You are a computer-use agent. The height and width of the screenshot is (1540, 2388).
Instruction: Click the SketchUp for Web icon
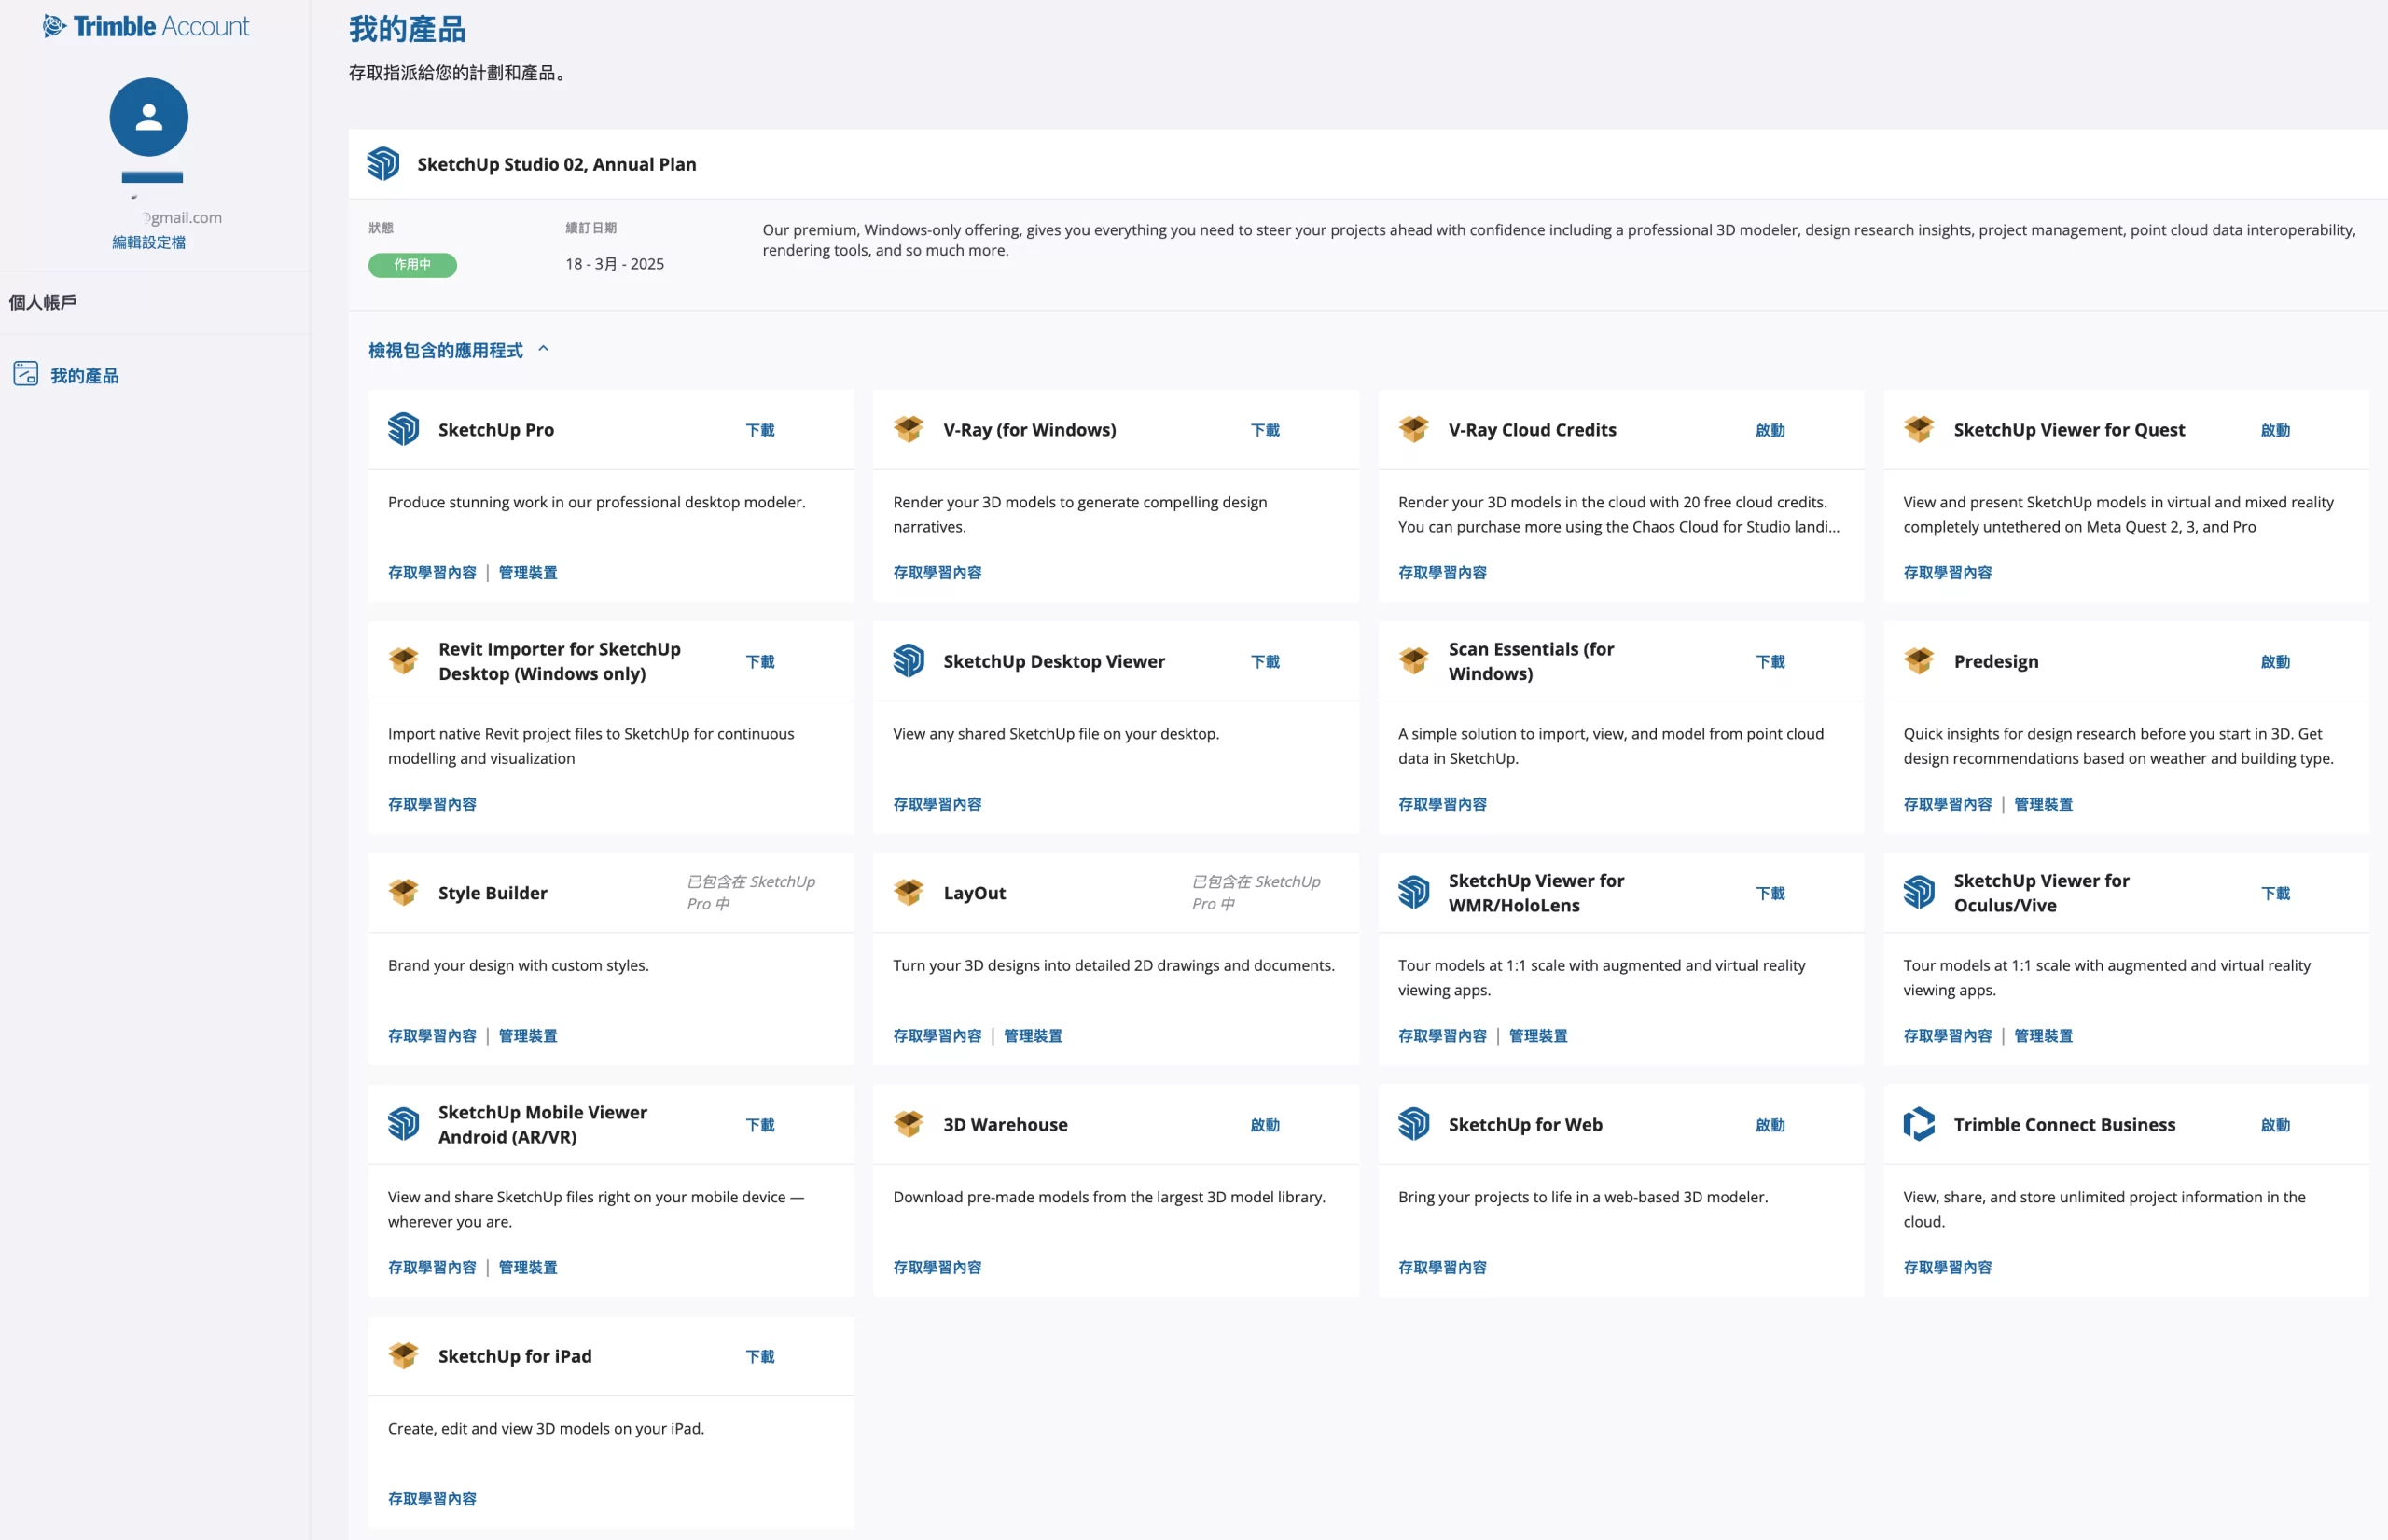(1413, 1124)
